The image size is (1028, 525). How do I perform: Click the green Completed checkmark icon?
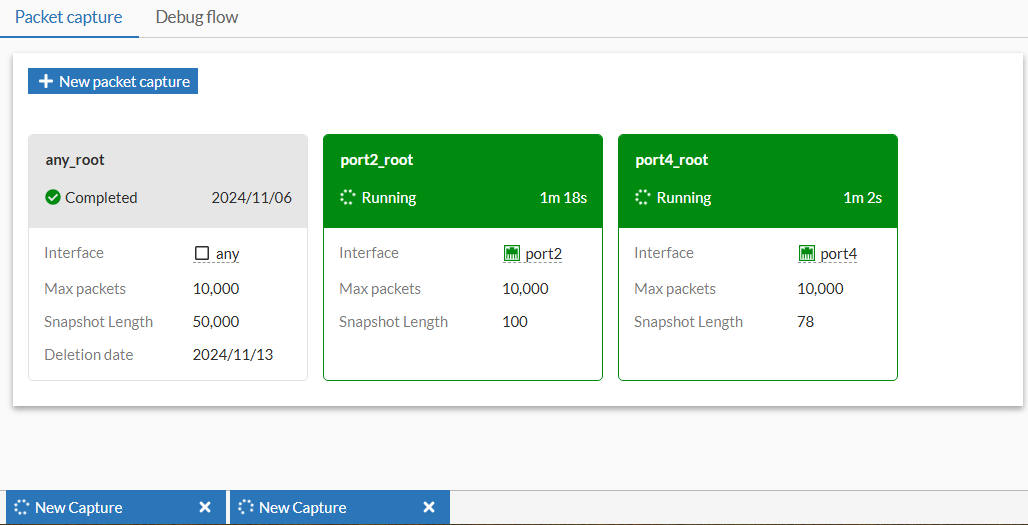(x=53, y=198)
